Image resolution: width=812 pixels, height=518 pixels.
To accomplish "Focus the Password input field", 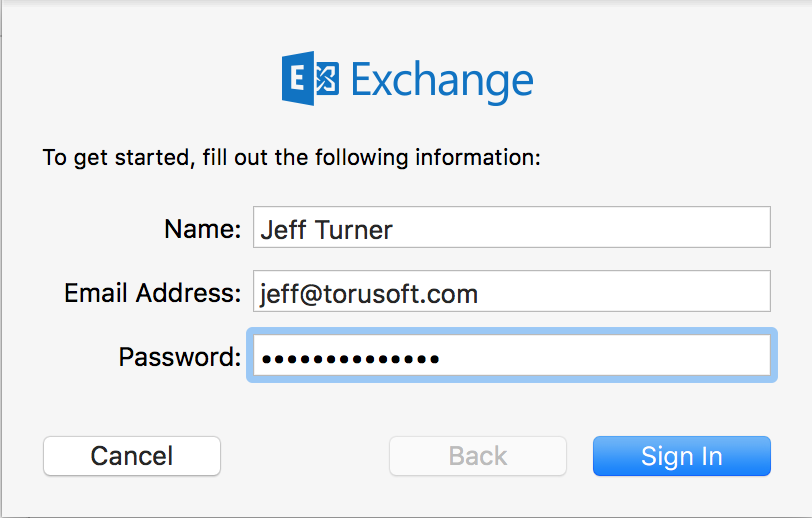I will (x=512, y=355).
